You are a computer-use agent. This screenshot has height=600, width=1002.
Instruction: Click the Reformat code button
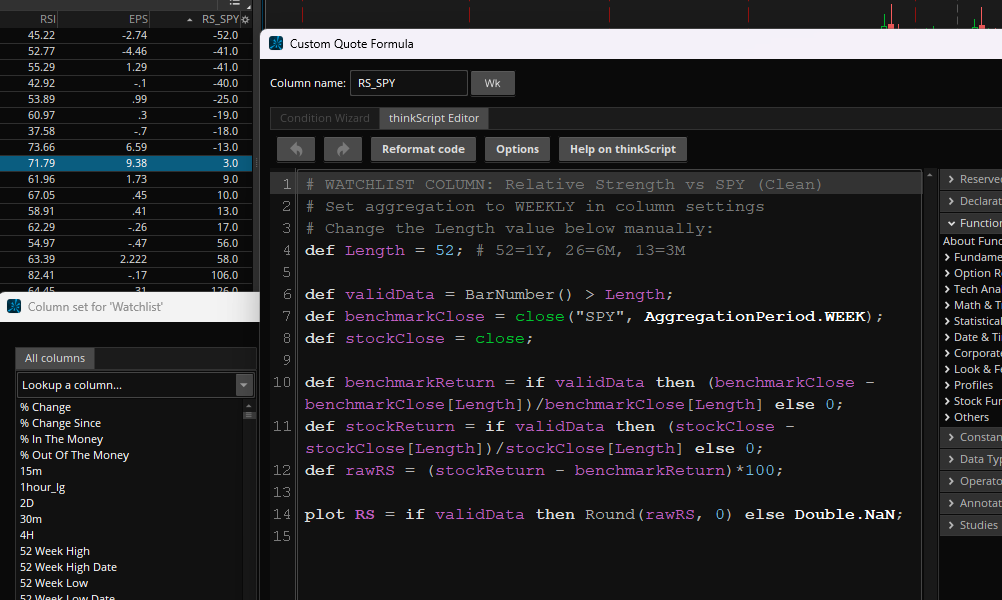[423, 149]
